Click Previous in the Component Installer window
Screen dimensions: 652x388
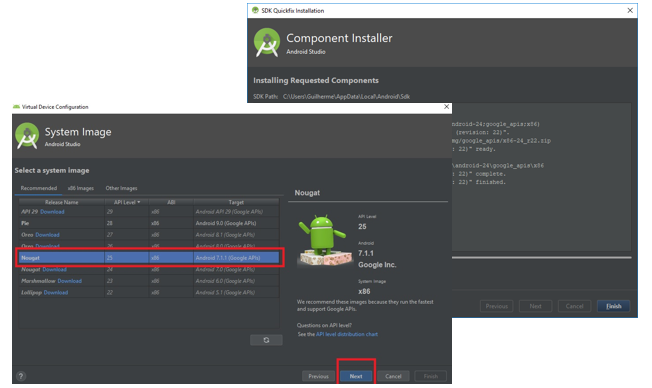(497, 306)
